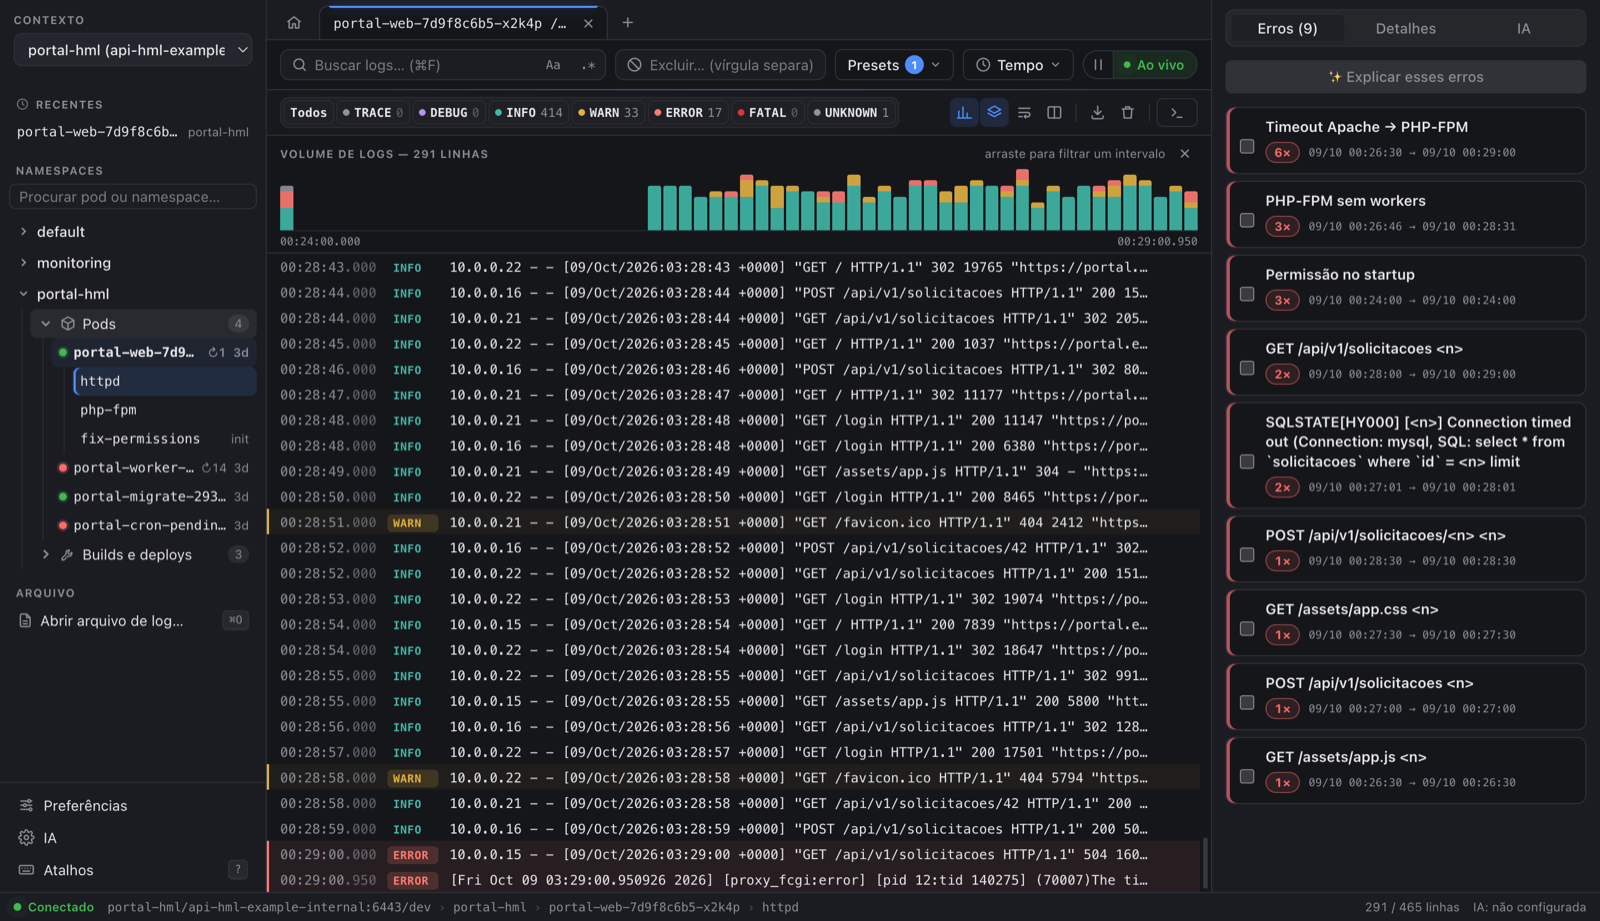Tick checkbox for PHP-FPM sem workers
The width and height of the screenshot is (1600, 921).
tap(1247, 220)
